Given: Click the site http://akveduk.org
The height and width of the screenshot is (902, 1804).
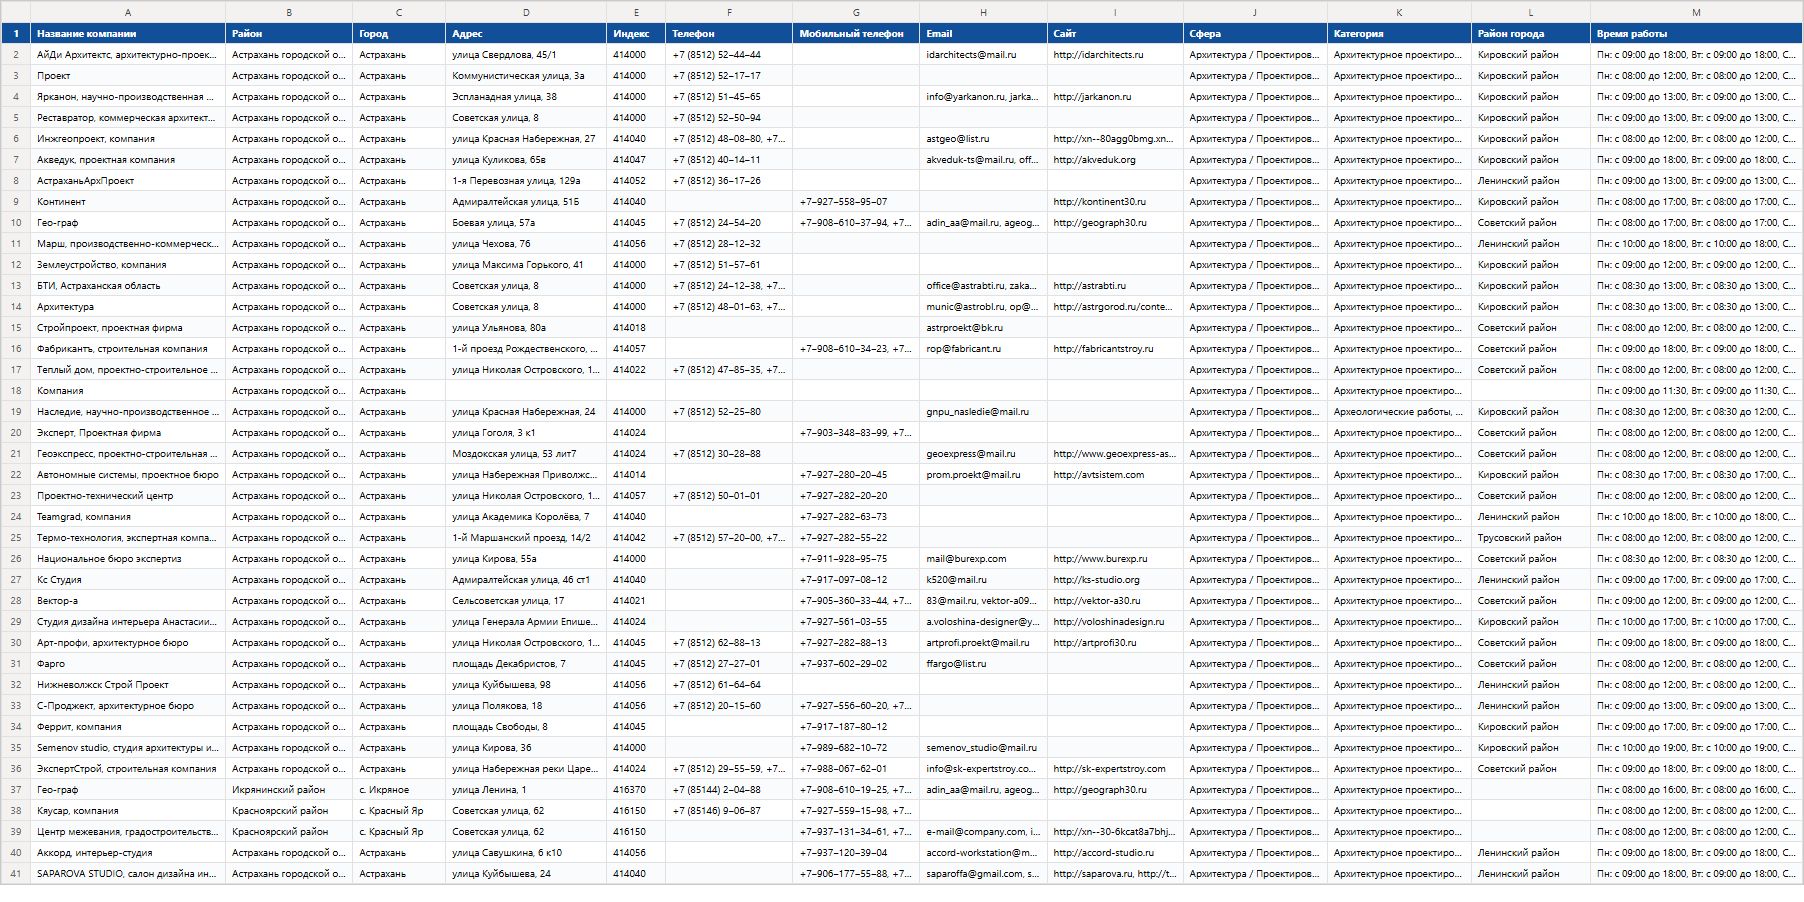Looking at the screenshot, I should pos(1115,160).
